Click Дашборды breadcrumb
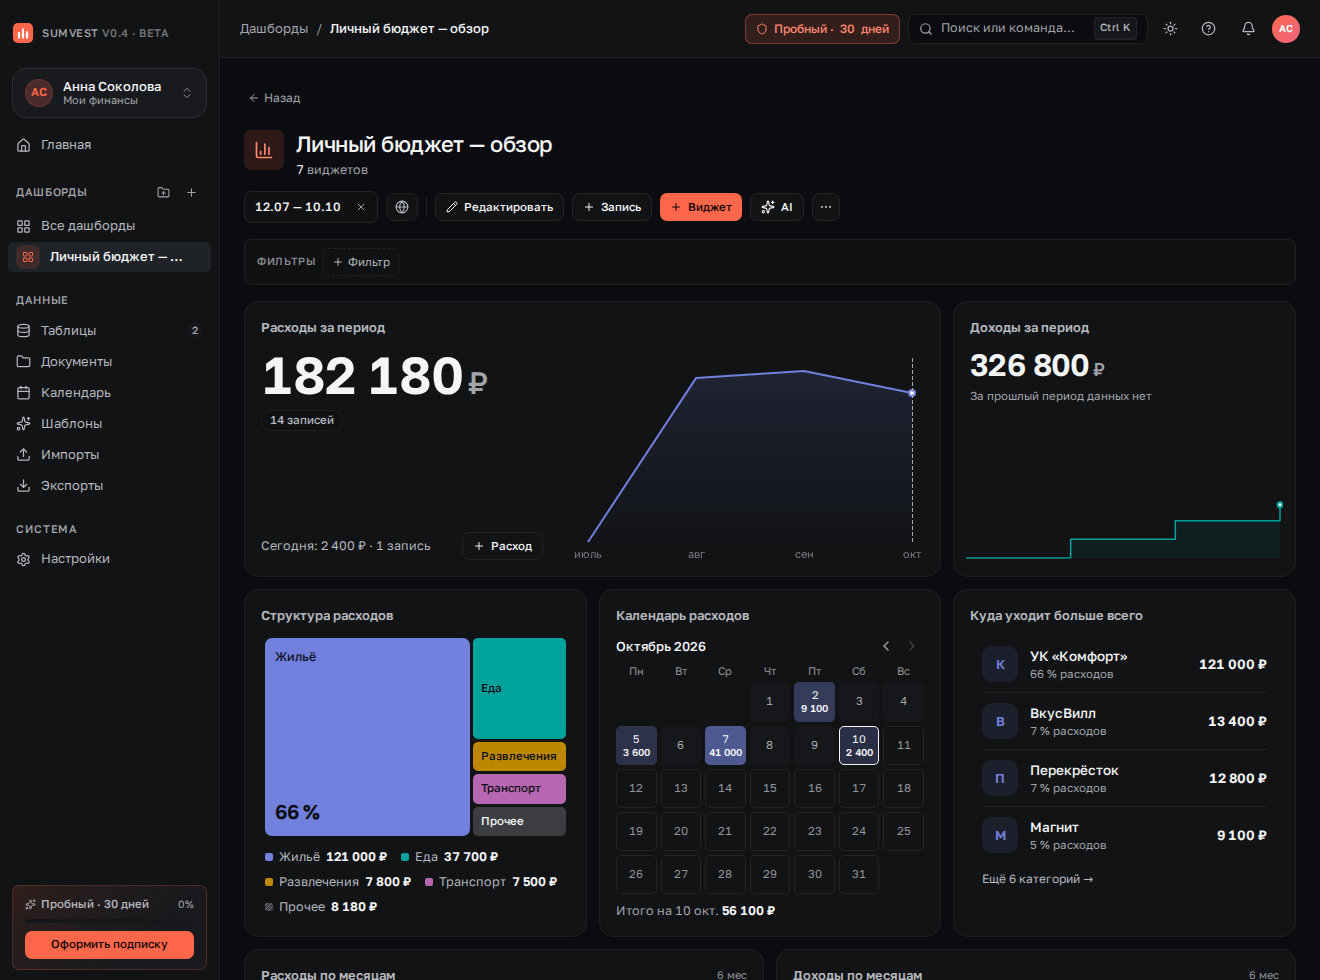 point(274,29)
